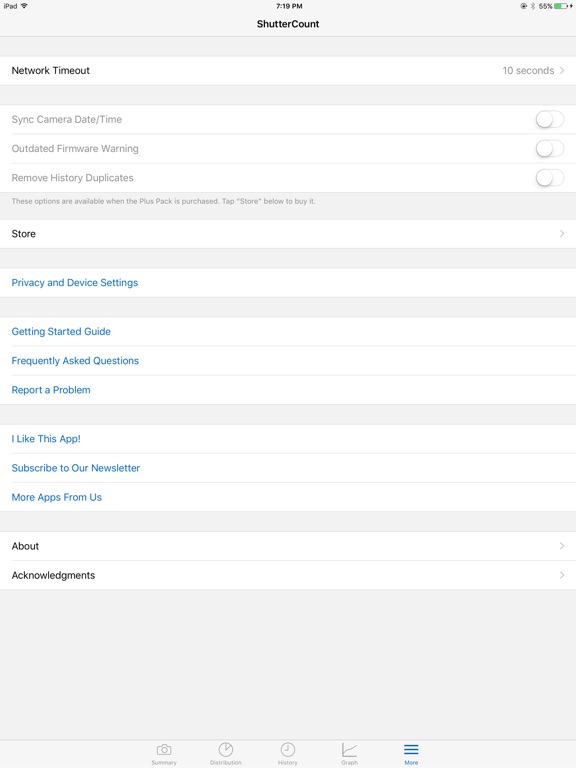Viewport: 576px width, 768px height.
Task: Tap the Bluetooth icon in status bar
Action: 533,6
